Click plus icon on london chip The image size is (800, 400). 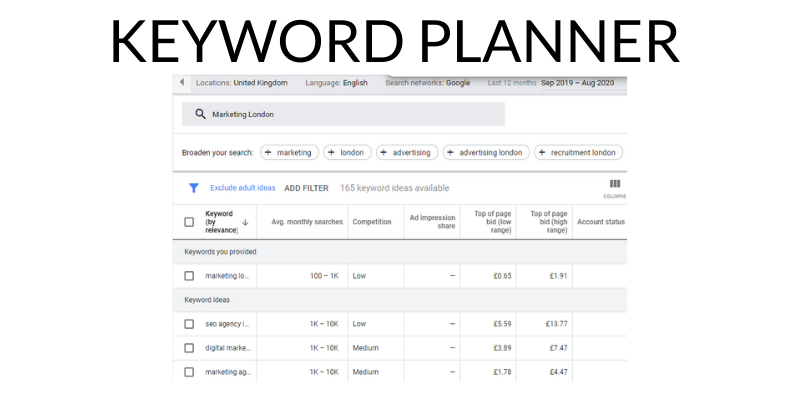[331, 153]
